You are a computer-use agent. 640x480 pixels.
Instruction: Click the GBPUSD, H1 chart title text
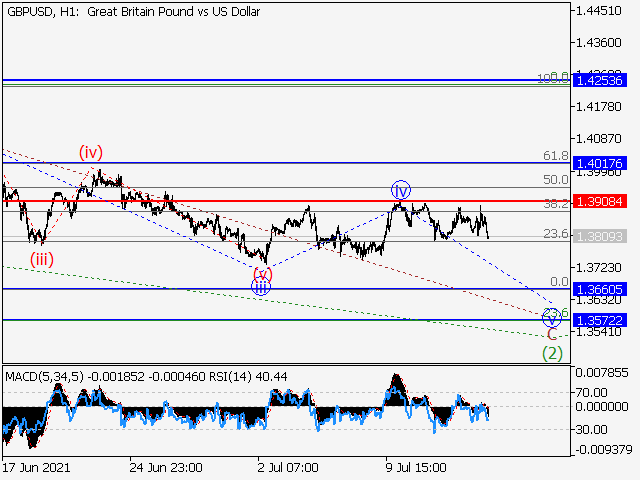[133, 12]
